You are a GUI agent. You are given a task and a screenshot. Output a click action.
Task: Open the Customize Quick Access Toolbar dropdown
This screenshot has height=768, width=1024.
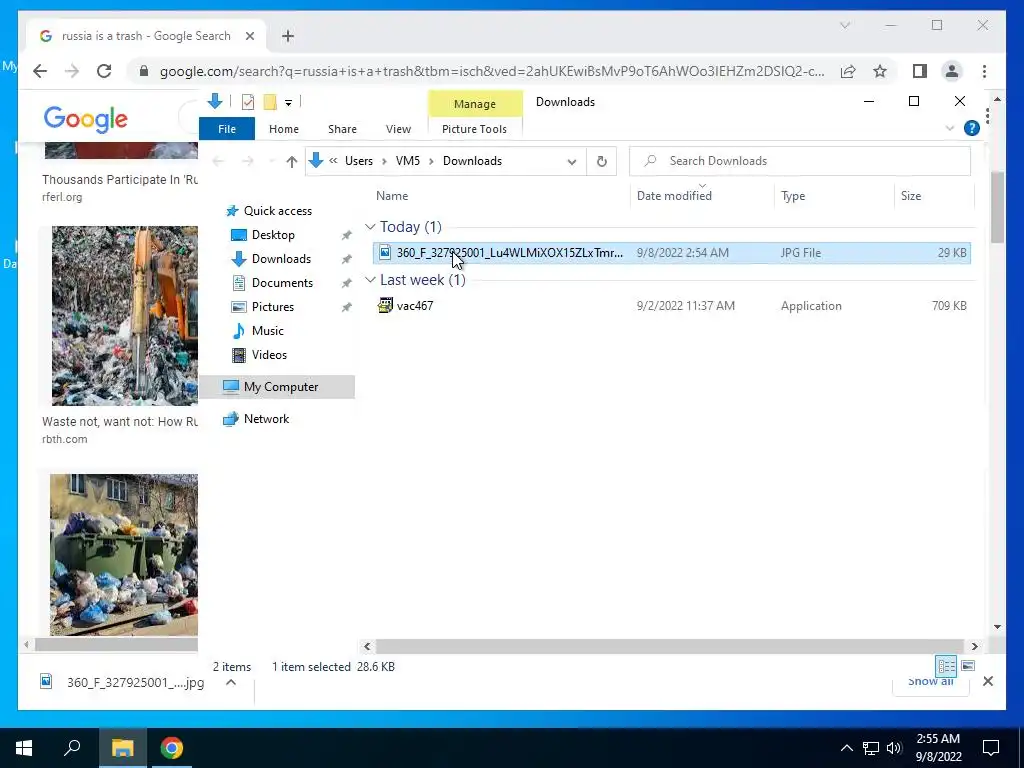(x=288, y=103)
